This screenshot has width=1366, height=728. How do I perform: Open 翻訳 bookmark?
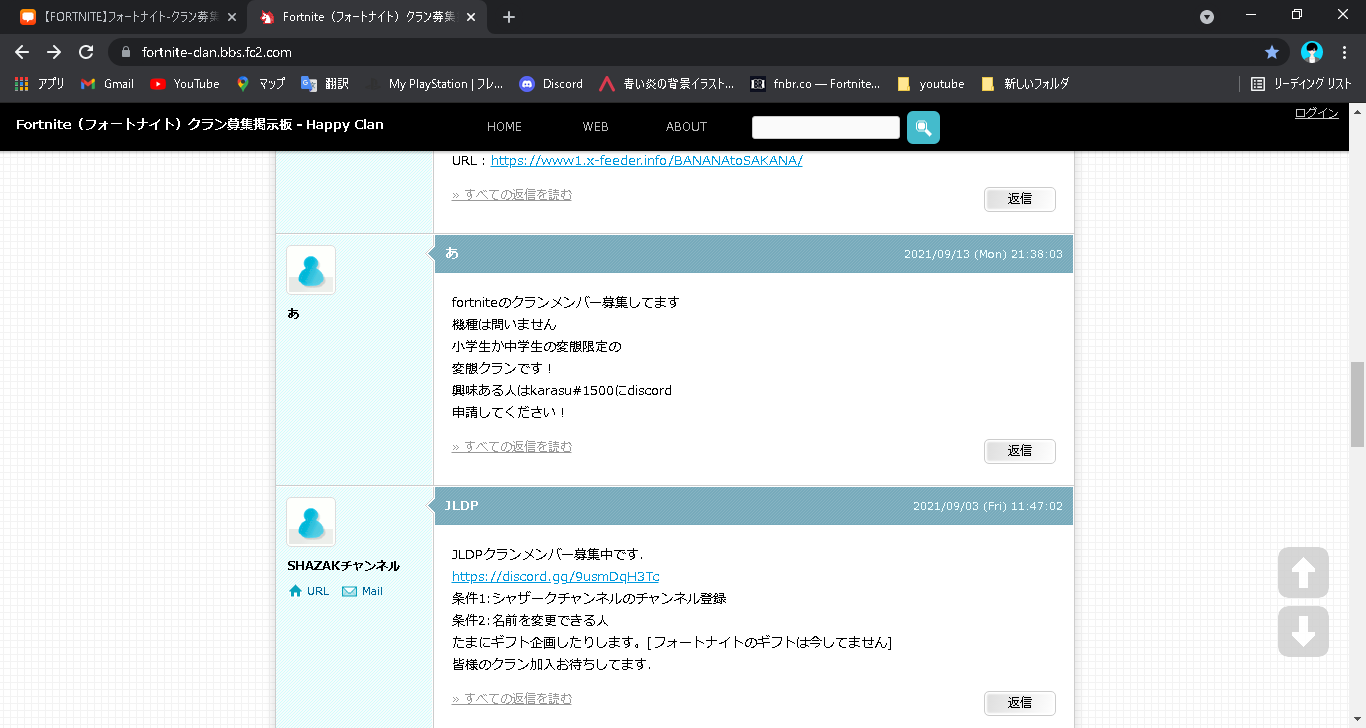click(325, 84)
